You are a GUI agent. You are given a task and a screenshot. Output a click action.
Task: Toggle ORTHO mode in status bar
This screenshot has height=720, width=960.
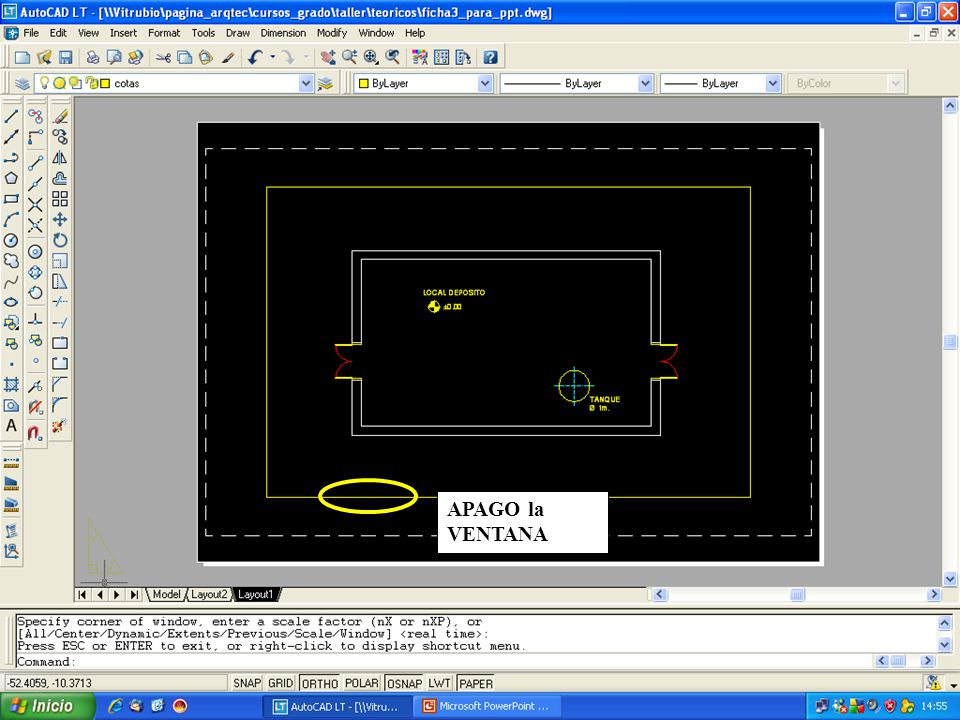(319, 683)
